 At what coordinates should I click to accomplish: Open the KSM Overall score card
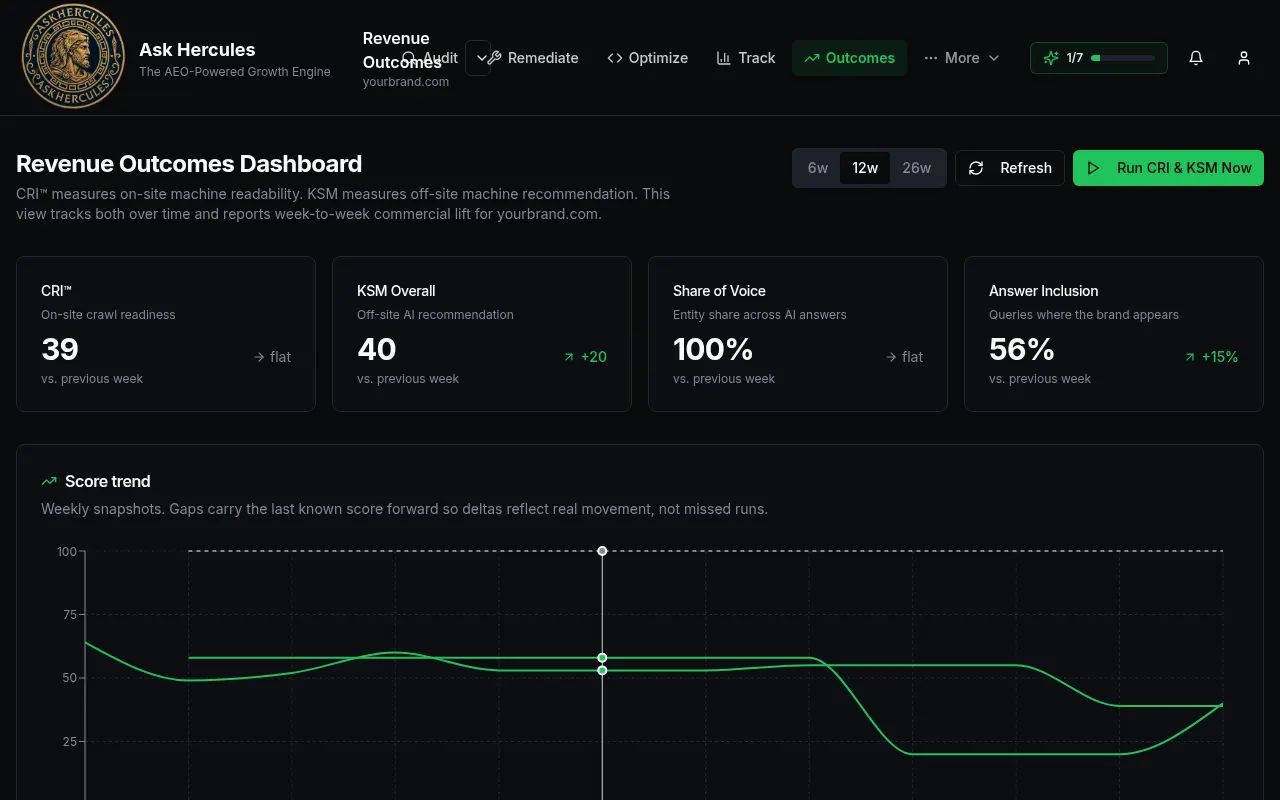(x=482, y=334)
